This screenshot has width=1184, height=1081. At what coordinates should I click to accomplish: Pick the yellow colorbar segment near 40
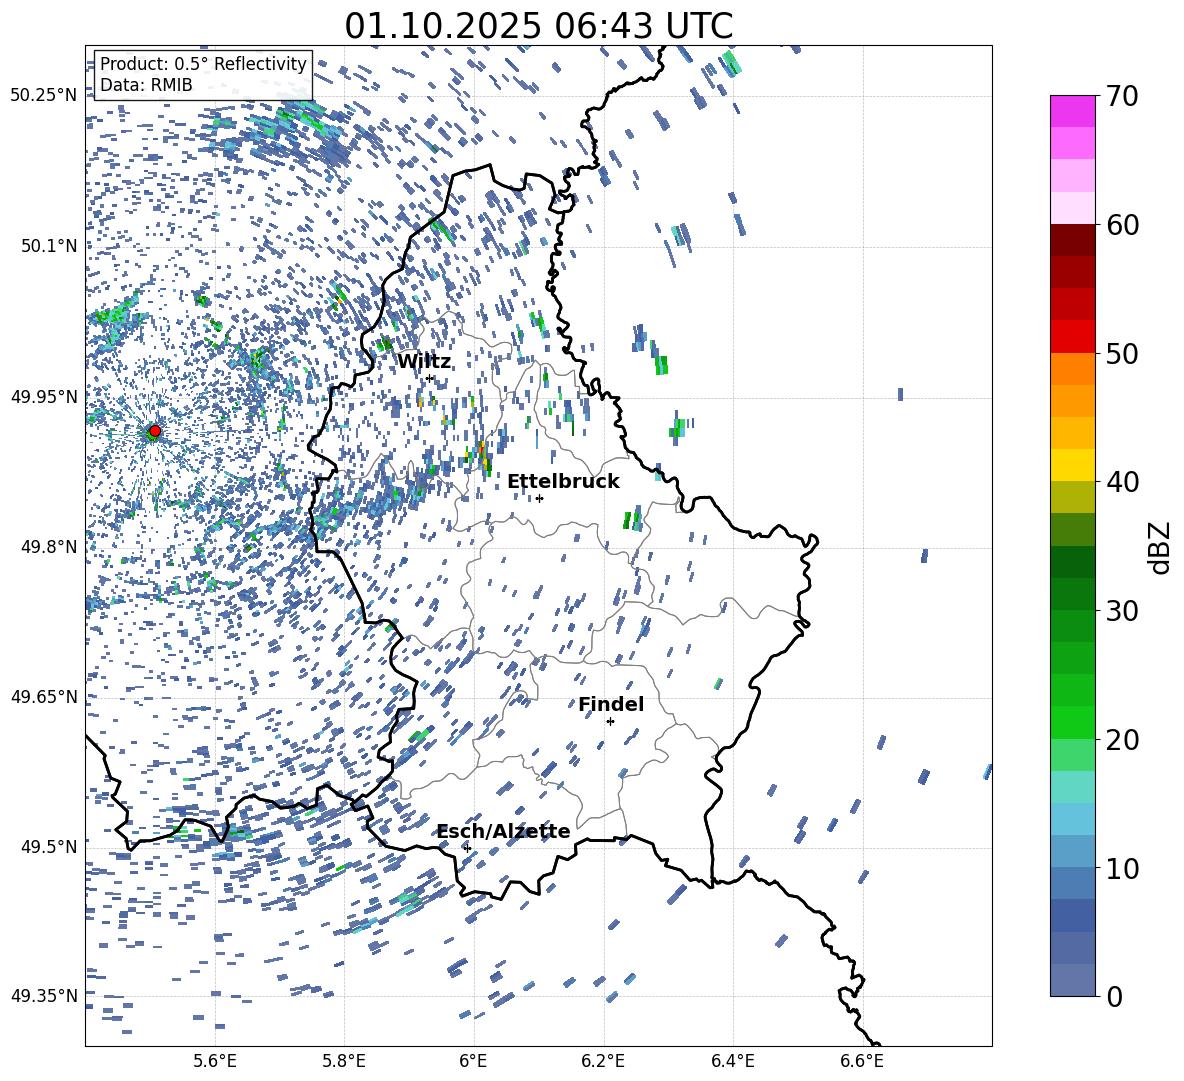[x=1073, y=465]
